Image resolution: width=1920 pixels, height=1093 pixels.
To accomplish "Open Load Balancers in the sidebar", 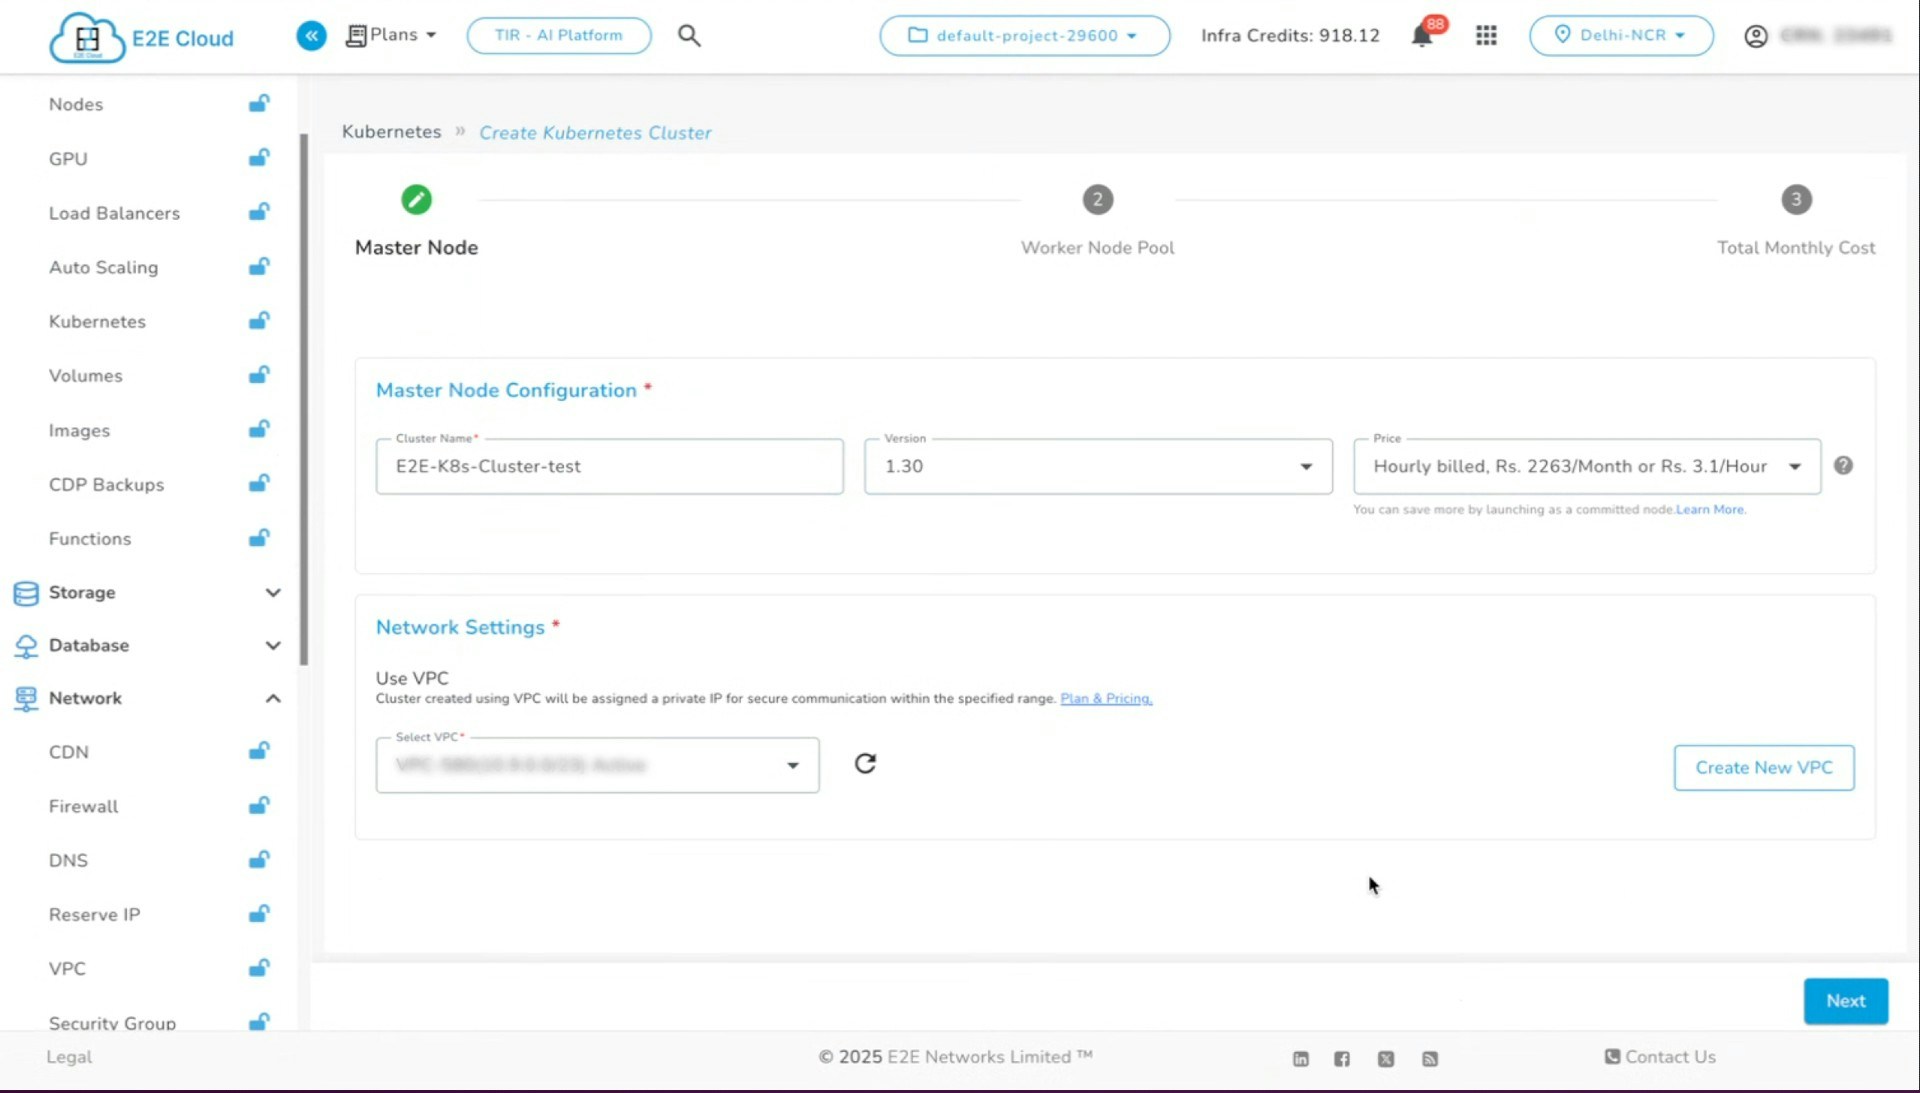I will (x=114, y=213).
